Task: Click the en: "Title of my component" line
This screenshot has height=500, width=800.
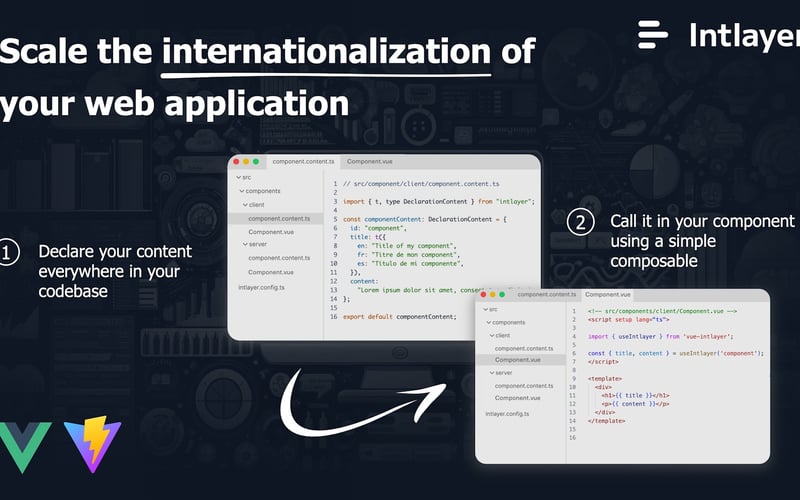Action: pyautogui.click(x=407, y=246)
